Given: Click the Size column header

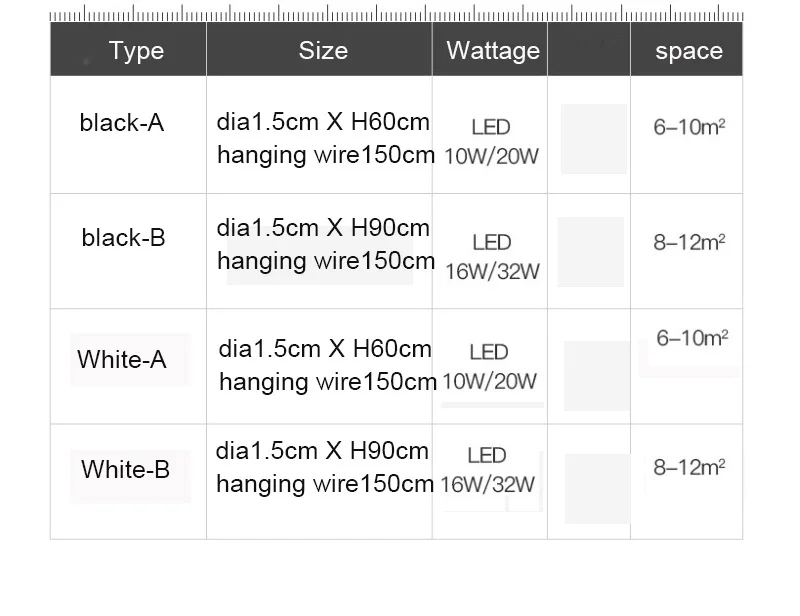Looking at the screenshot, I should point(323,51).
